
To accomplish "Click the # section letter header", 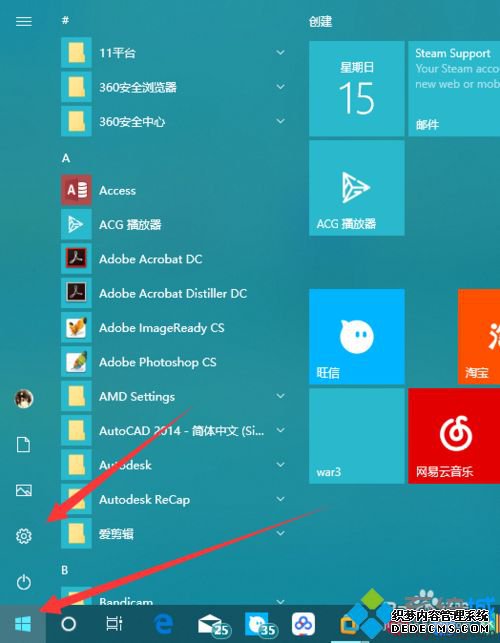I will point(65,20).
